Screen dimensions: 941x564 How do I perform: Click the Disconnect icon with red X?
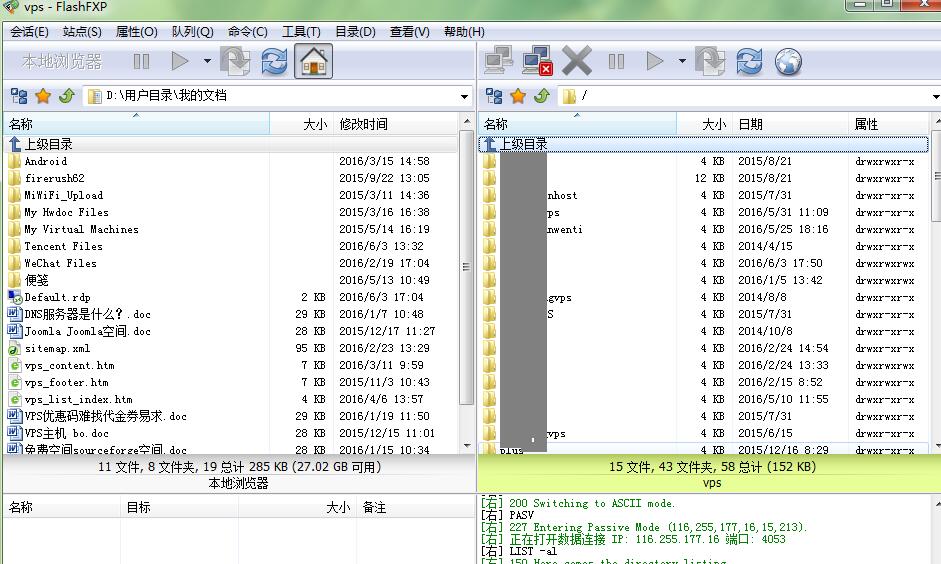click(x=537, y=61)
